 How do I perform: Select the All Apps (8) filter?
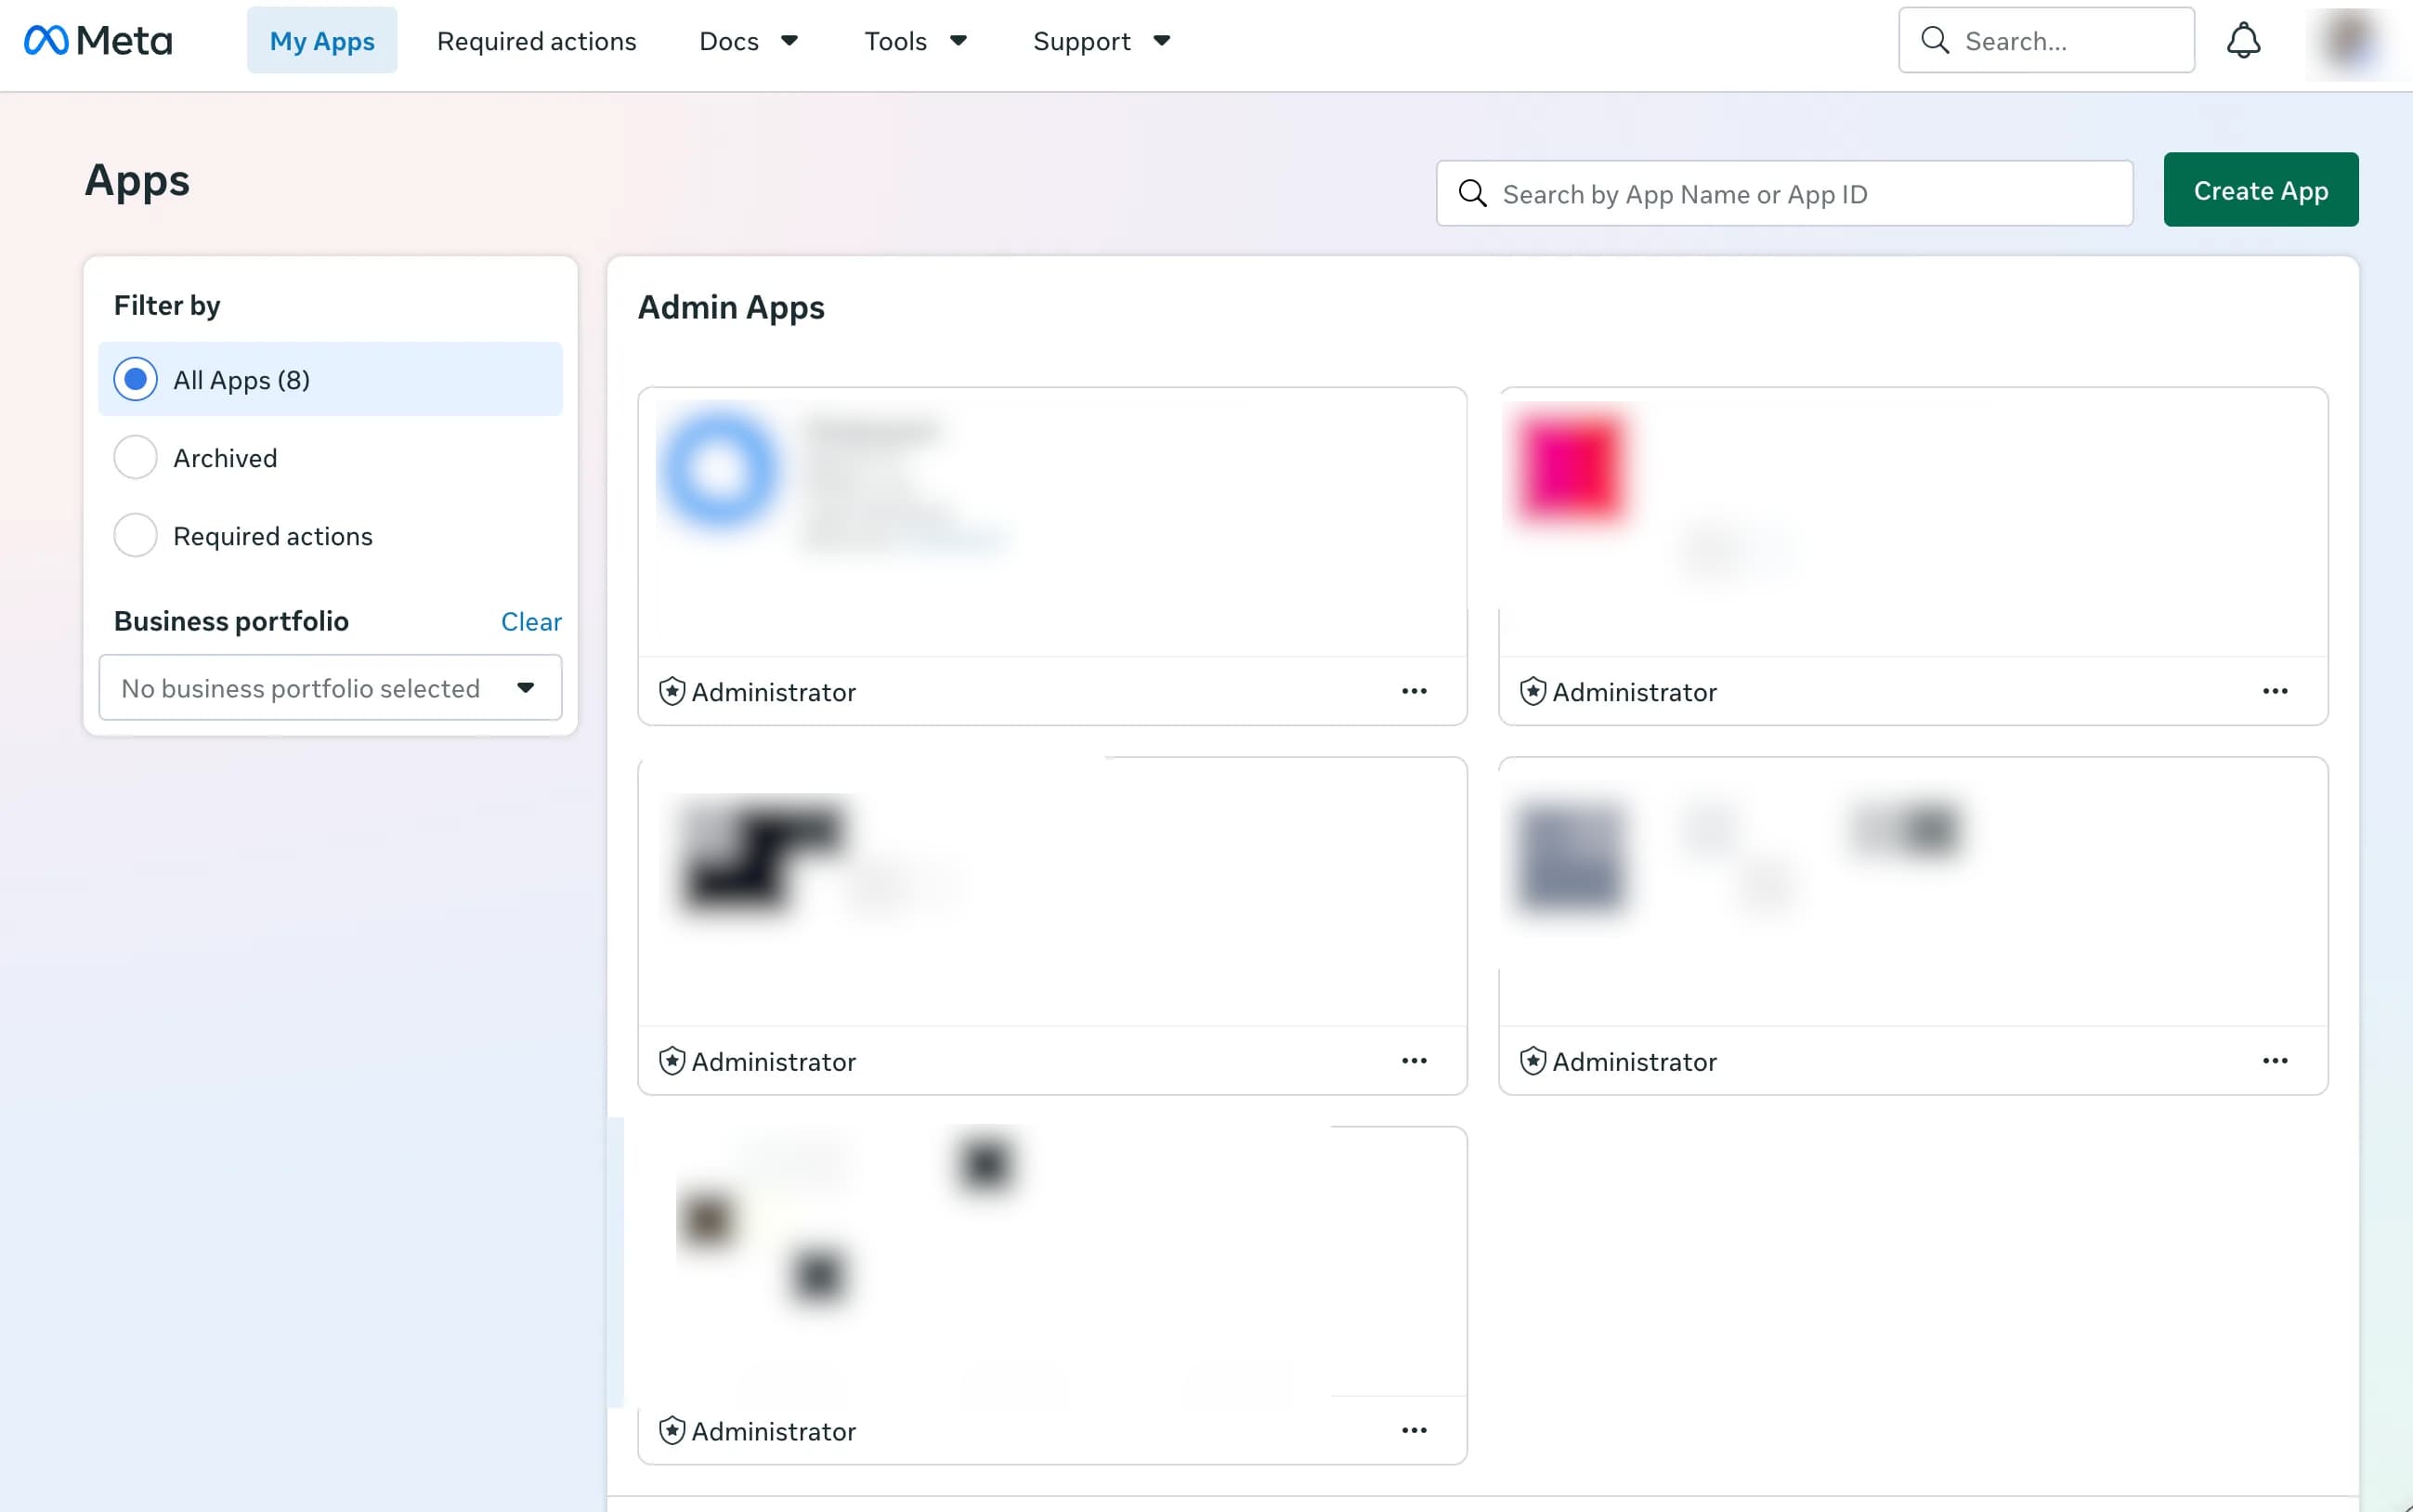click(x=330, y=379)
